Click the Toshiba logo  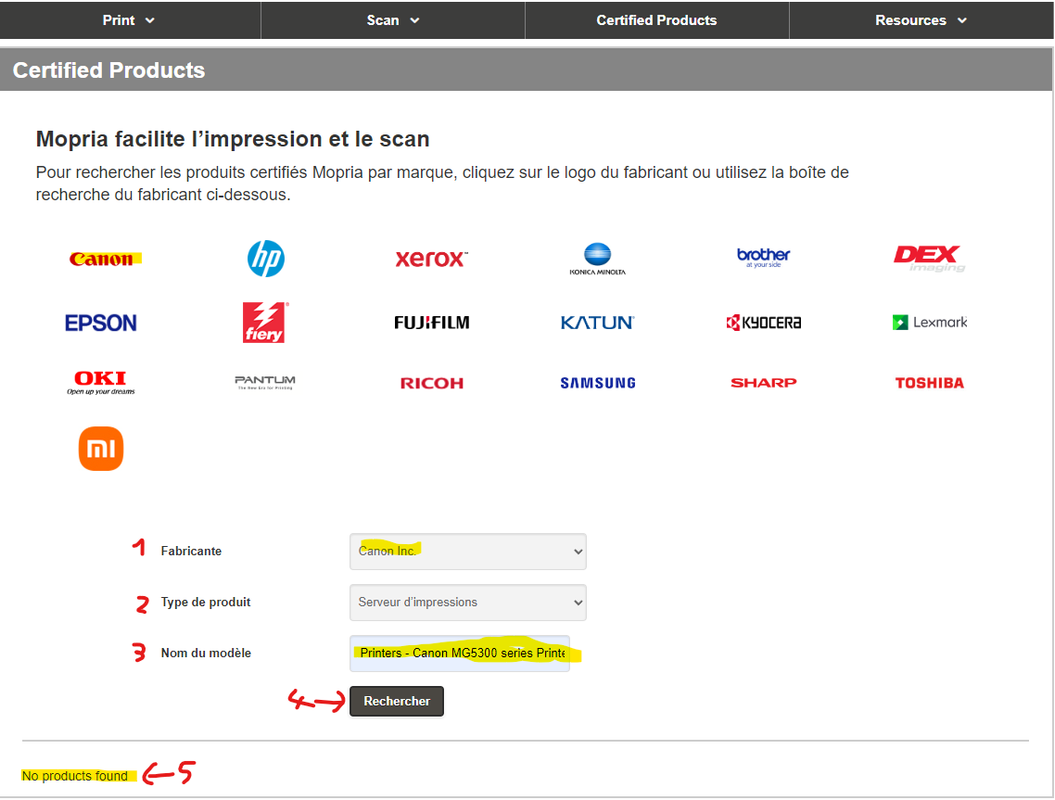pyautogui.click(x=929, y=383)
